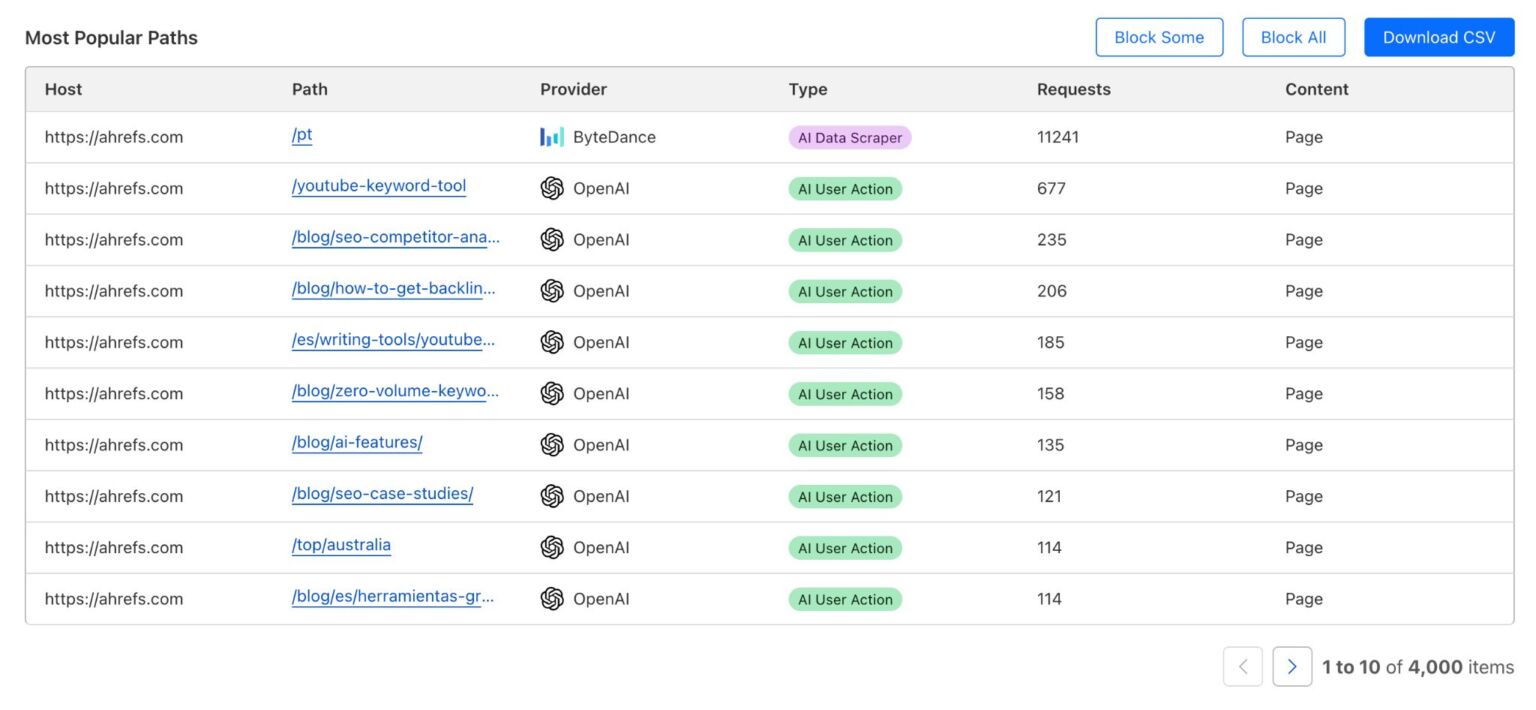Click the OpenAI logo on the last table row
This screenshot has height=710, width=1536.
(551, 598)
